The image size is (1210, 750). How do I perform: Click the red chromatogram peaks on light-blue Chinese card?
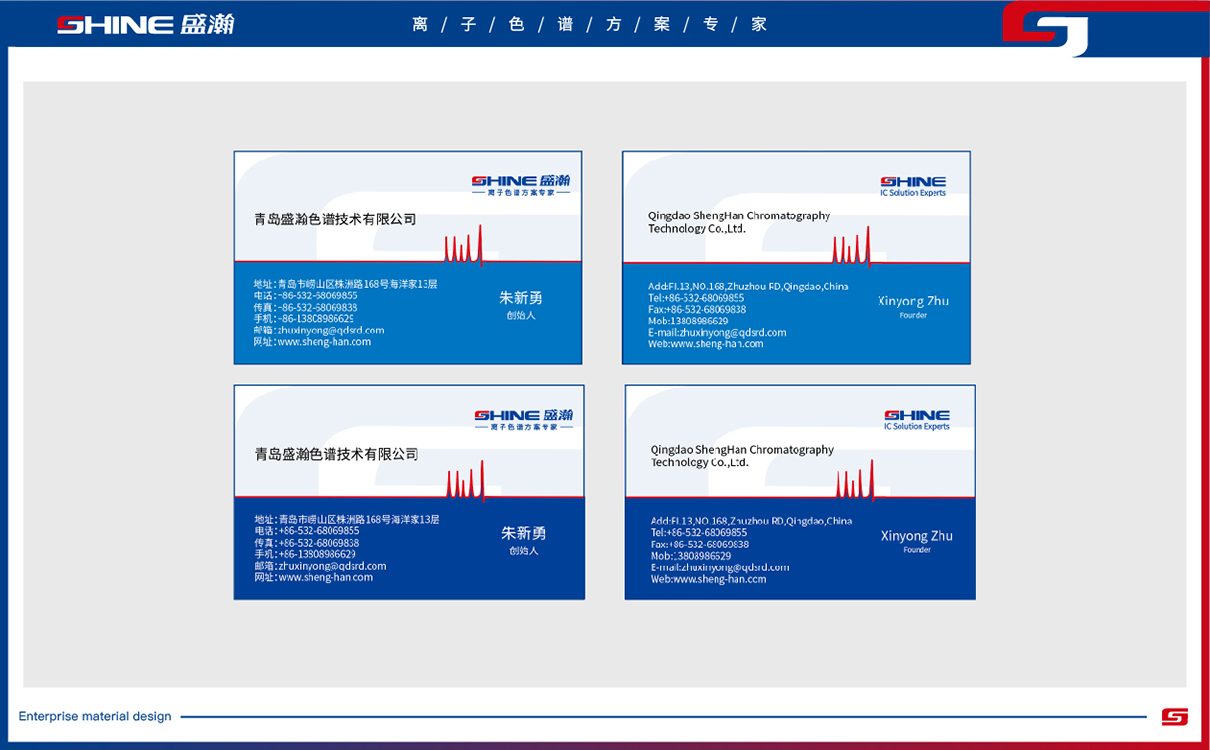(465, 245)
